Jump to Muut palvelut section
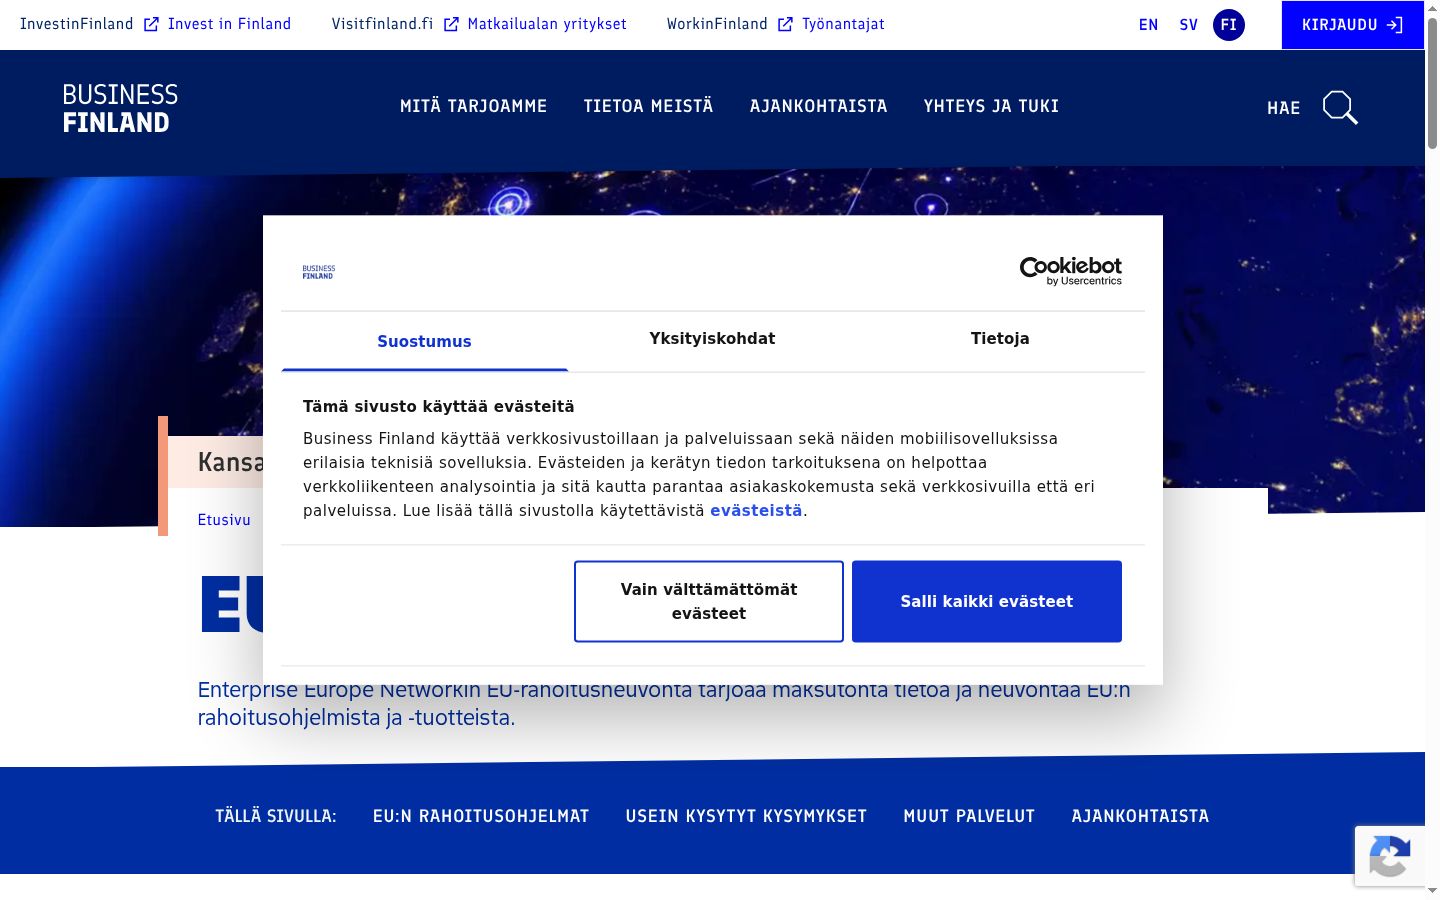Image resolution: width=1440 pixels, height=900 pixels. point(969,816)
